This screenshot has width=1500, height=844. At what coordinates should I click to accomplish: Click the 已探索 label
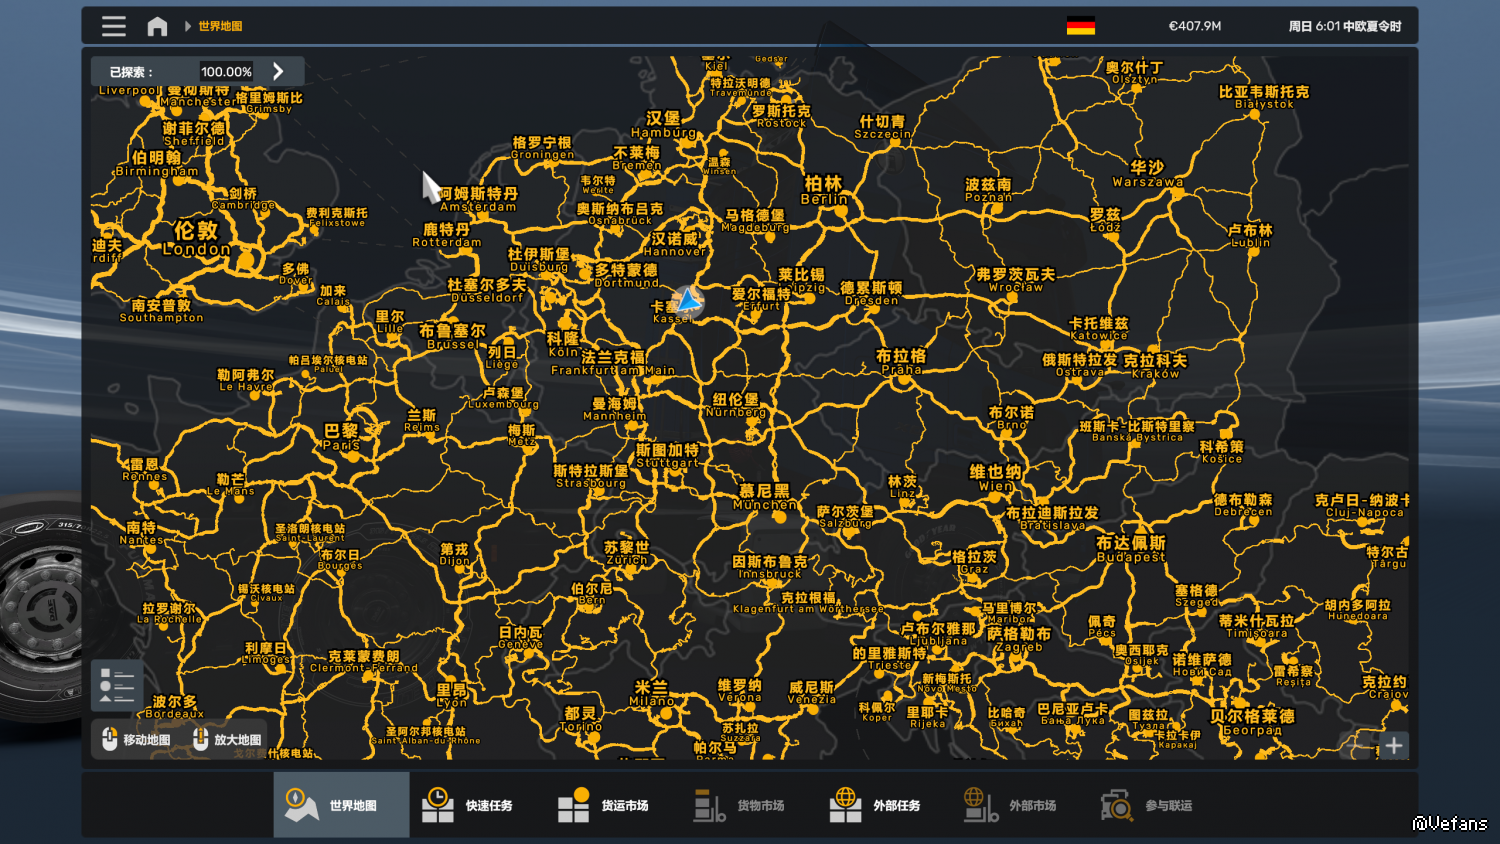click(131, 72)
